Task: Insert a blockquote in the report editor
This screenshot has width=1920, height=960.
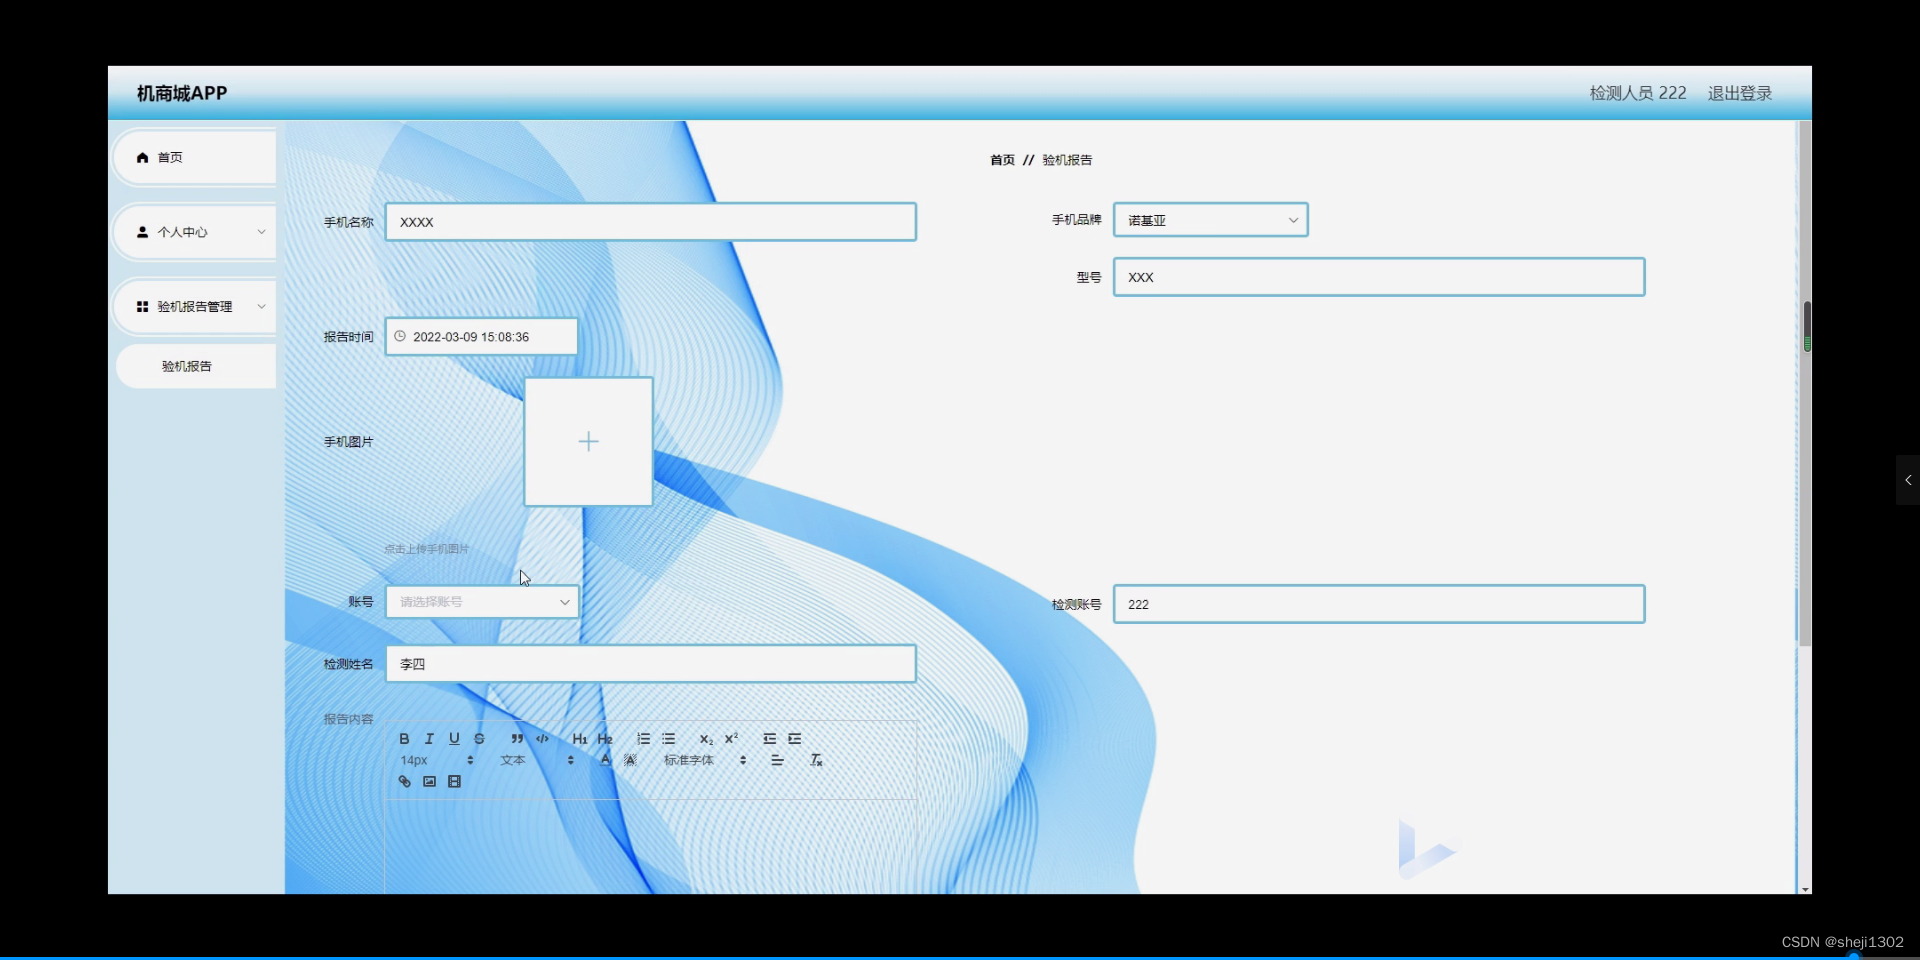Action: (517, 738)
